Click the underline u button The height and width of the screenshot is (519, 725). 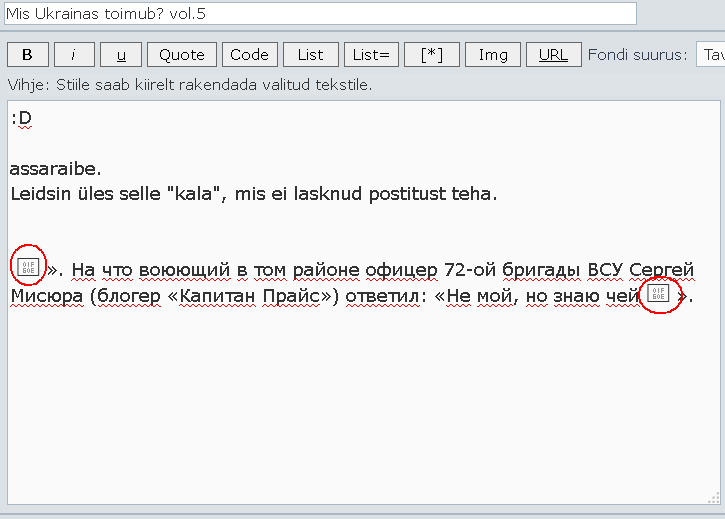(x=121, y=55)
